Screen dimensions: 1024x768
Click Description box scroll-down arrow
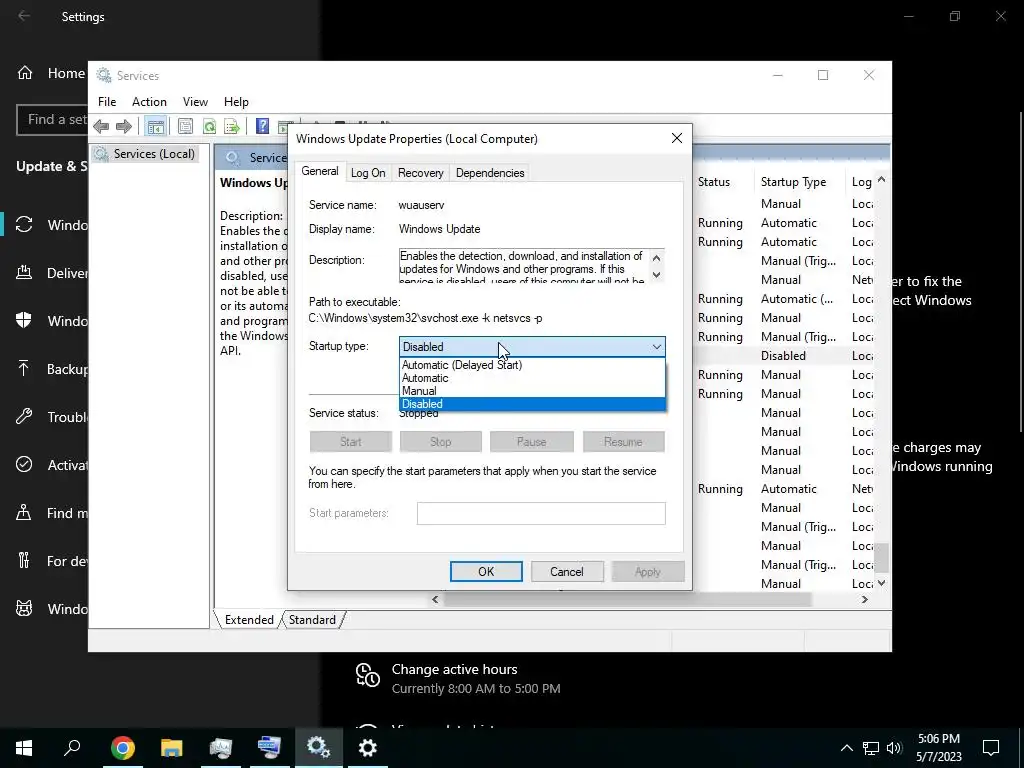656,274
